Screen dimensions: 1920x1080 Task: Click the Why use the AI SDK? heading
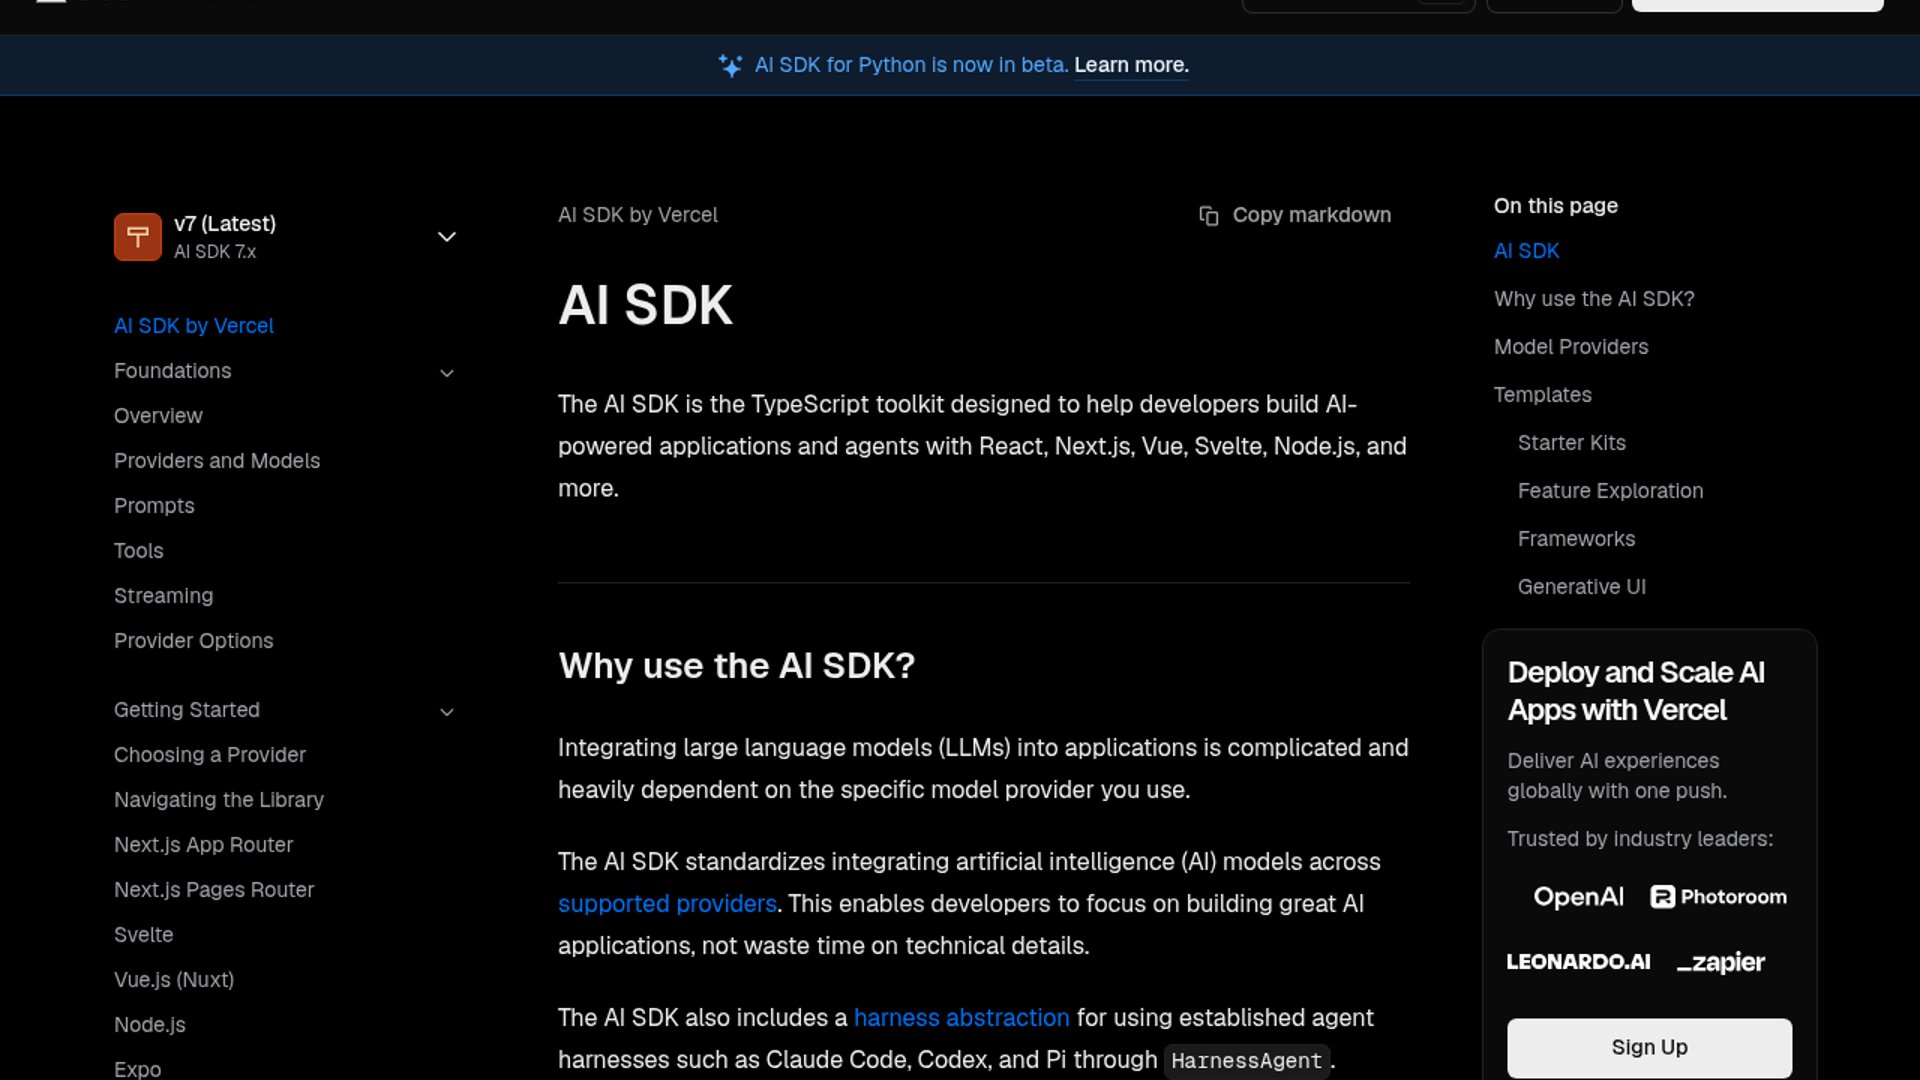736,666
